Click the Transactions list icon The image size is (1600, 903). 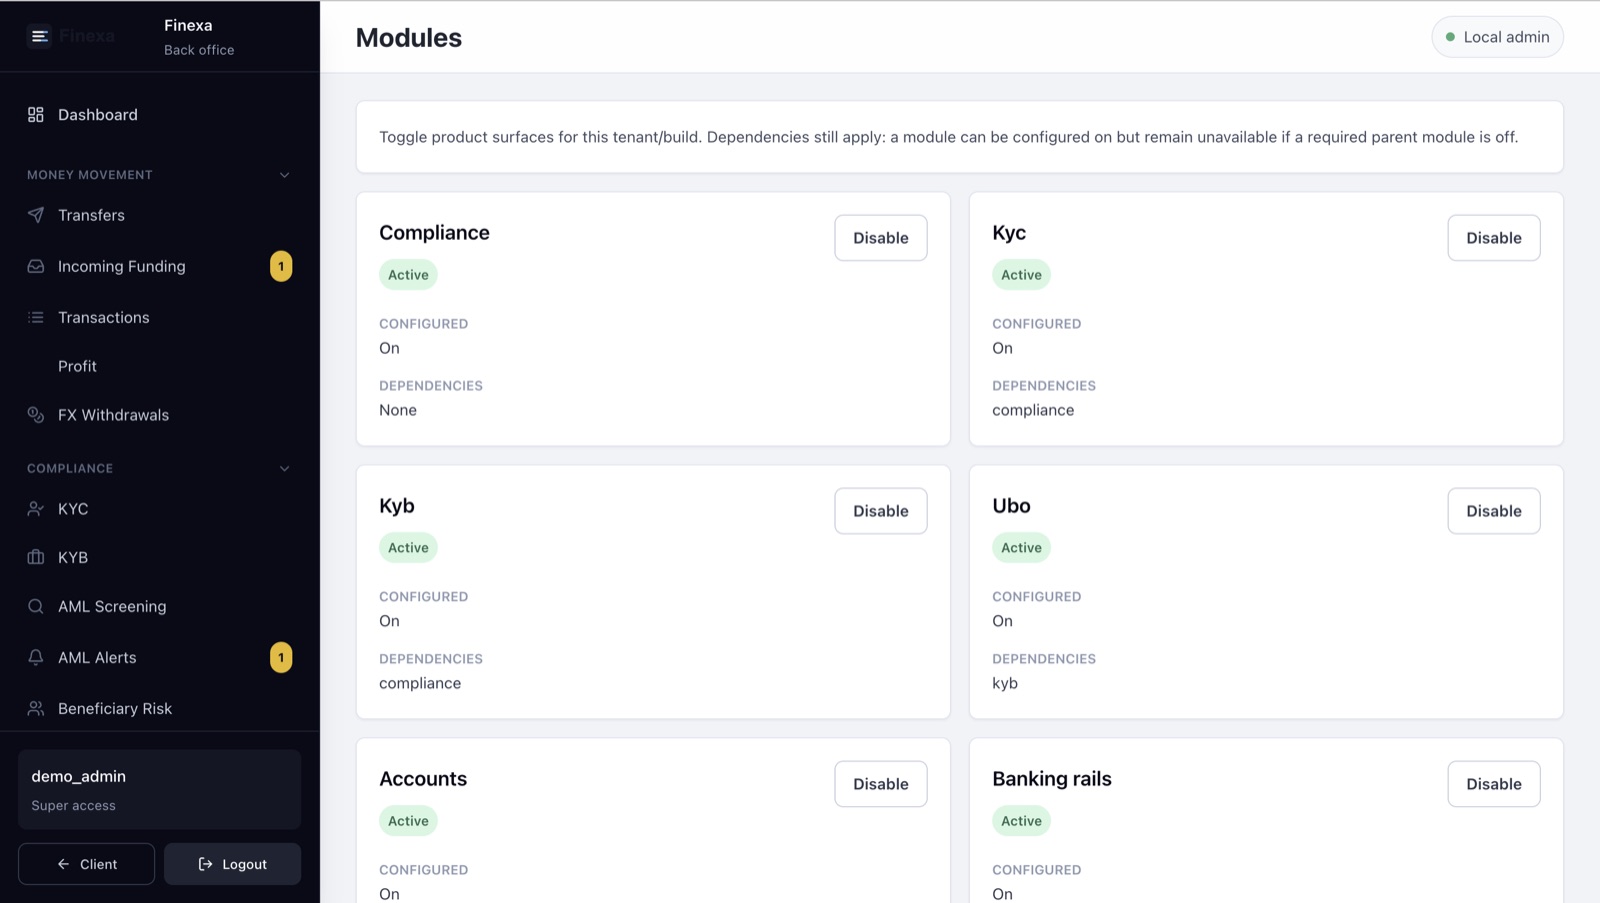pos(36,317)
